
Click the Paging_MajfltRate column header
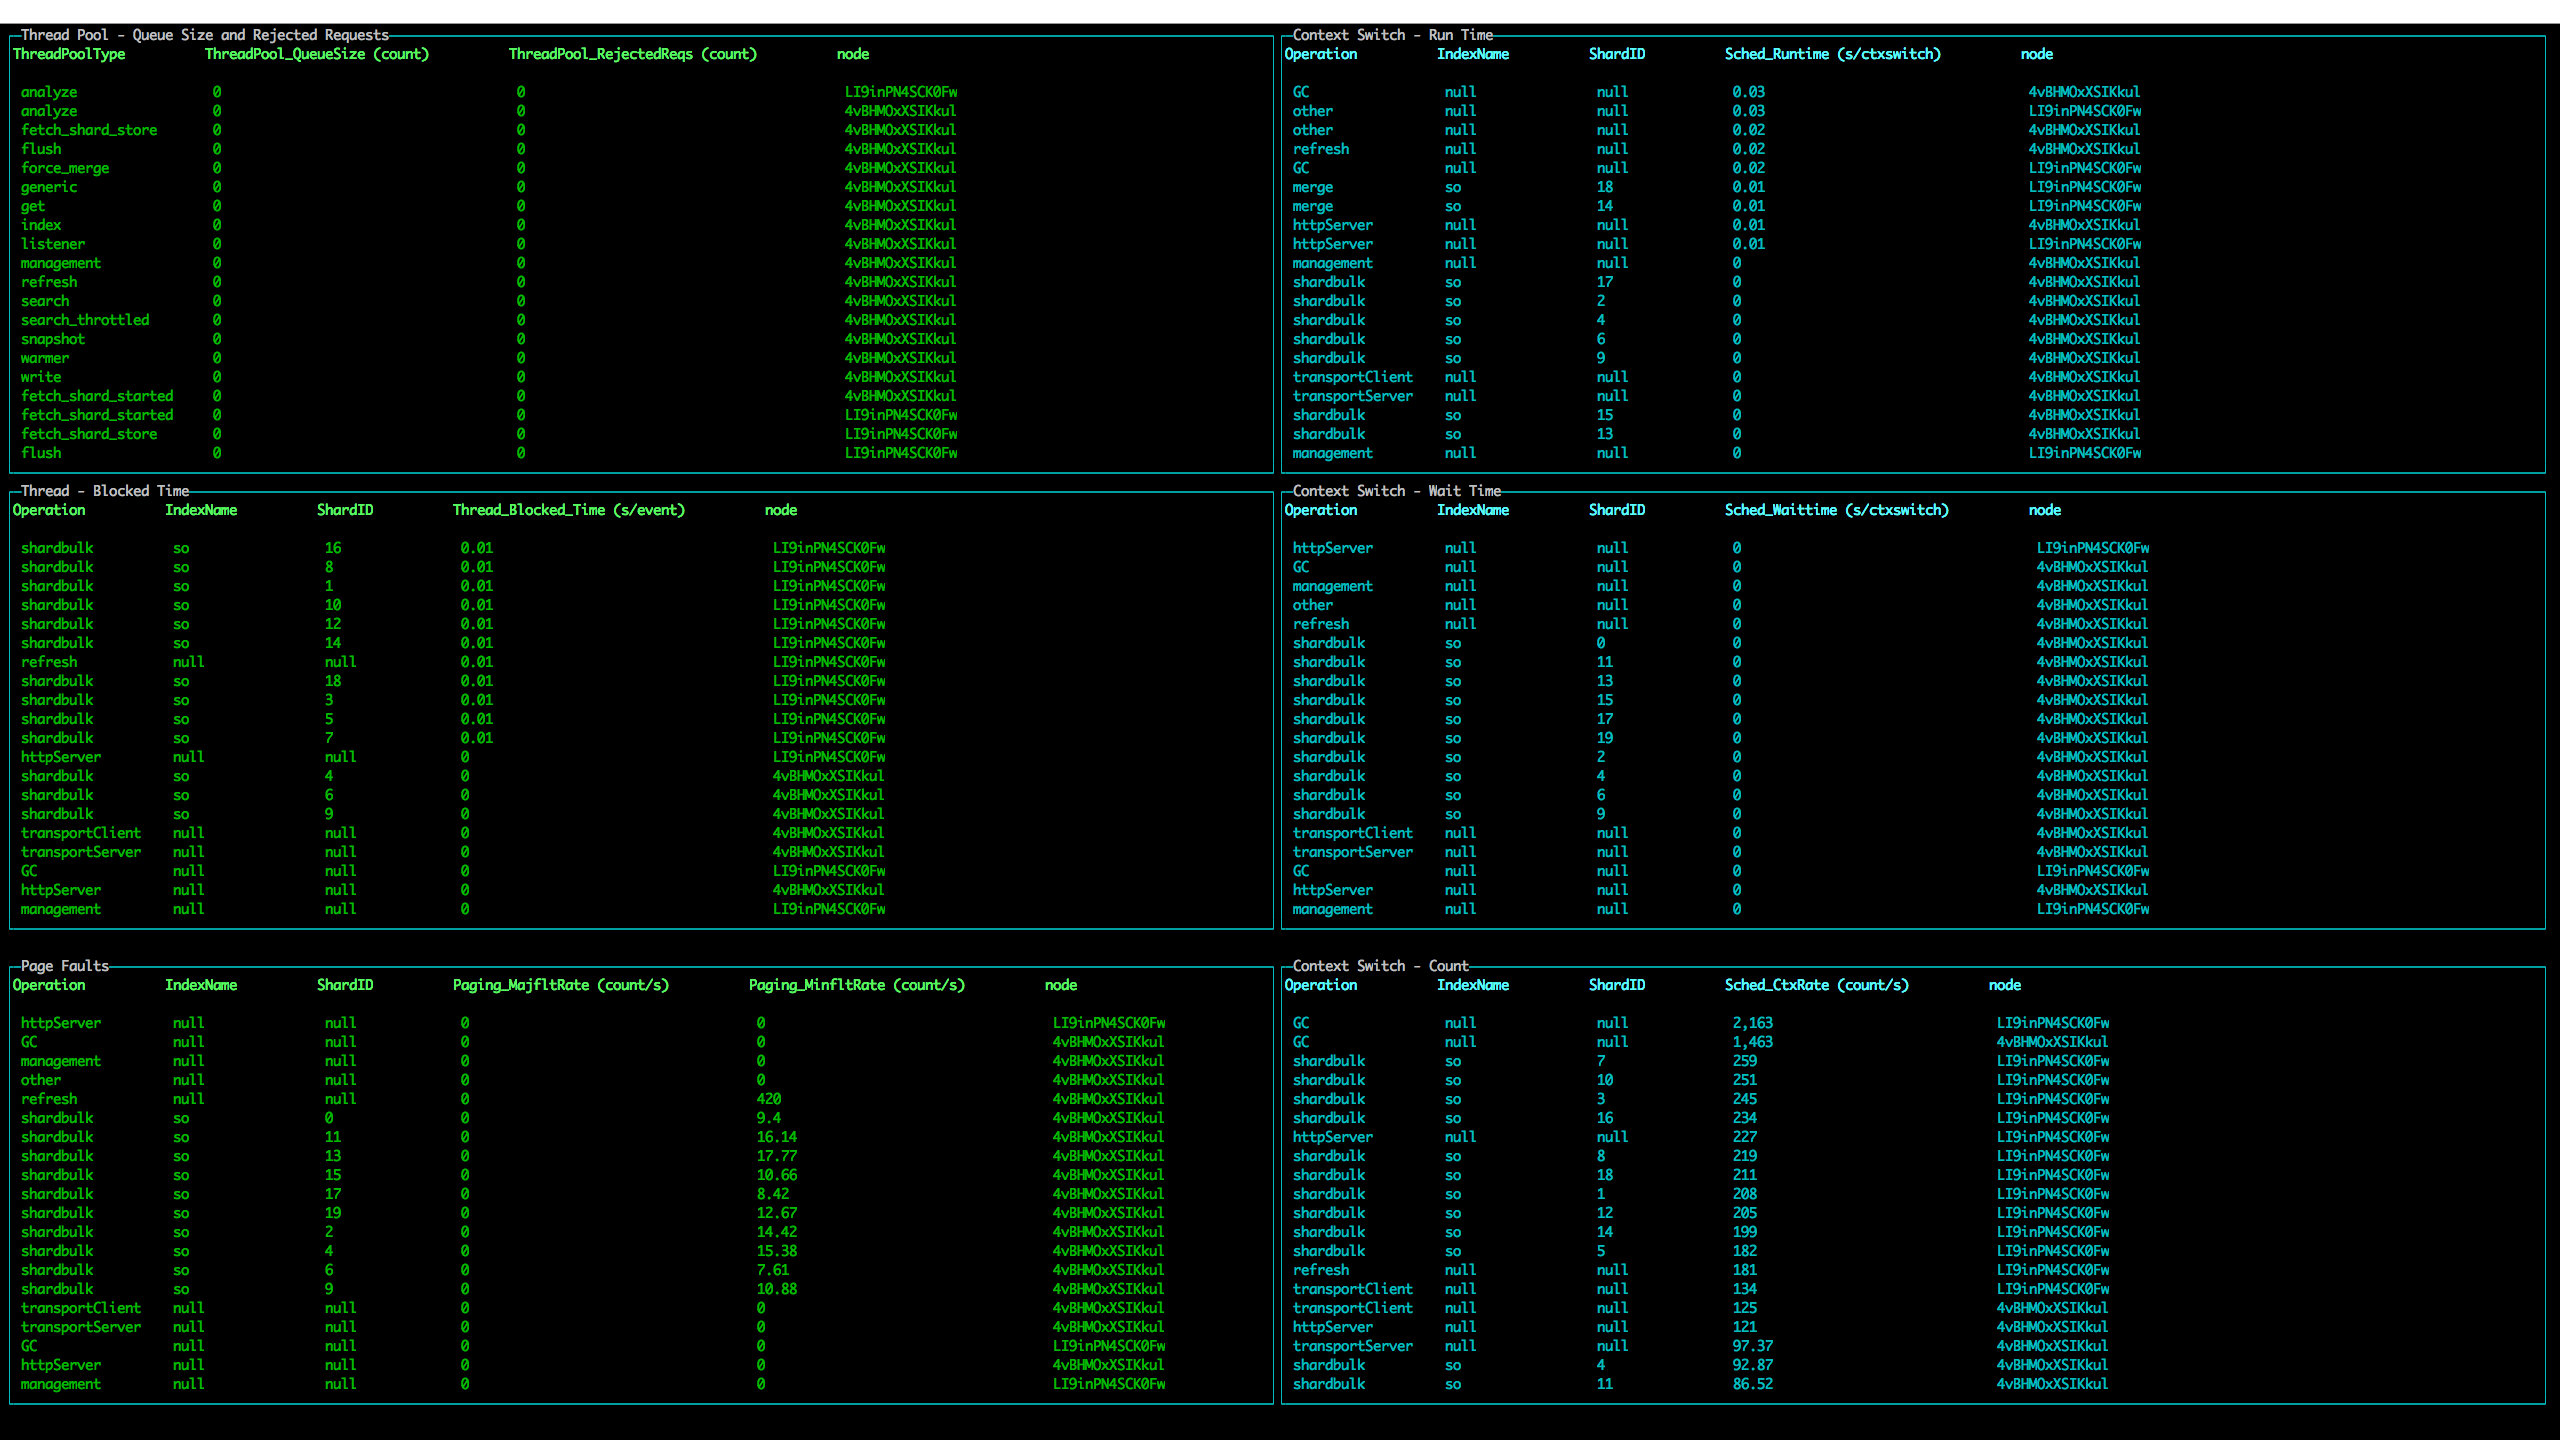coord(560,985)
